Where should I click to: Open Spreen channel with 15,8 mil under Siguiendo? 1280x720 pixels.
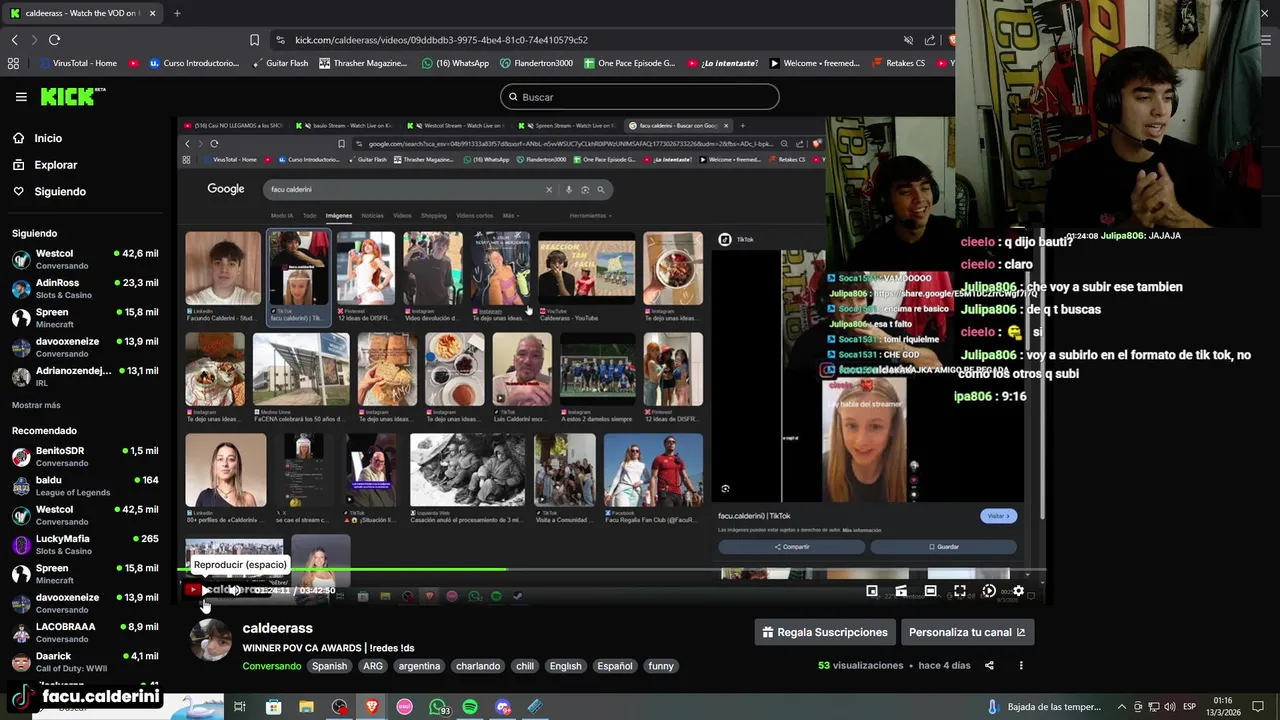85,318
